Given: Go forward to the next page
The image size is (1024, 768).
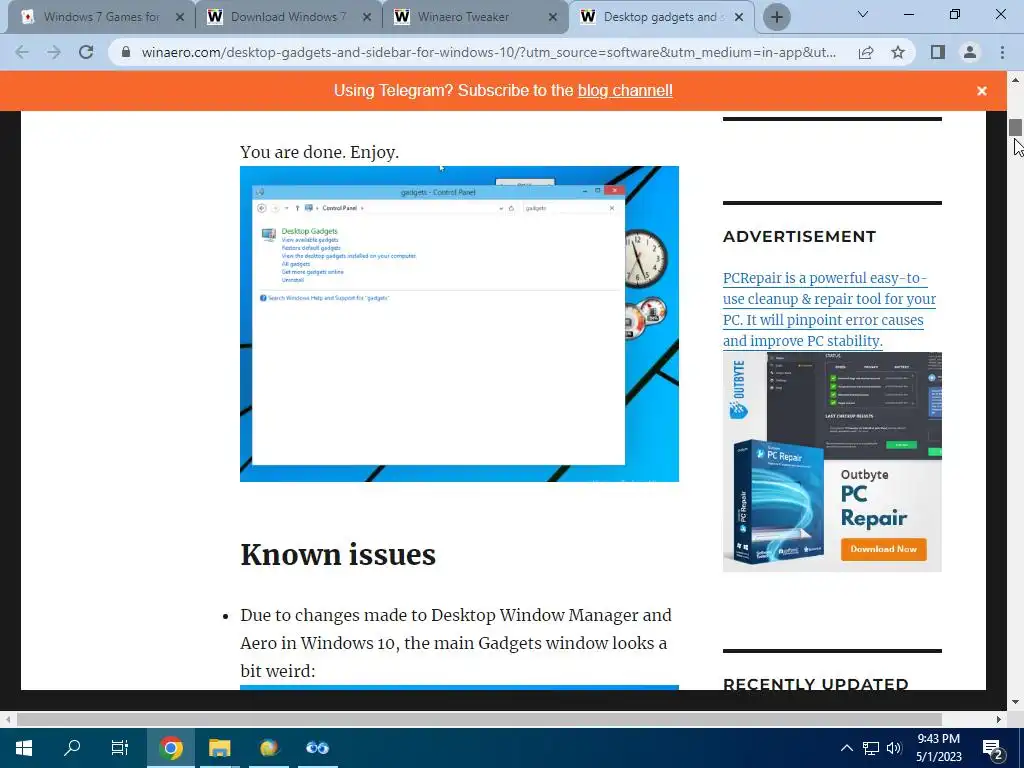Looking at the screenshot, I should tap(54, 52).
